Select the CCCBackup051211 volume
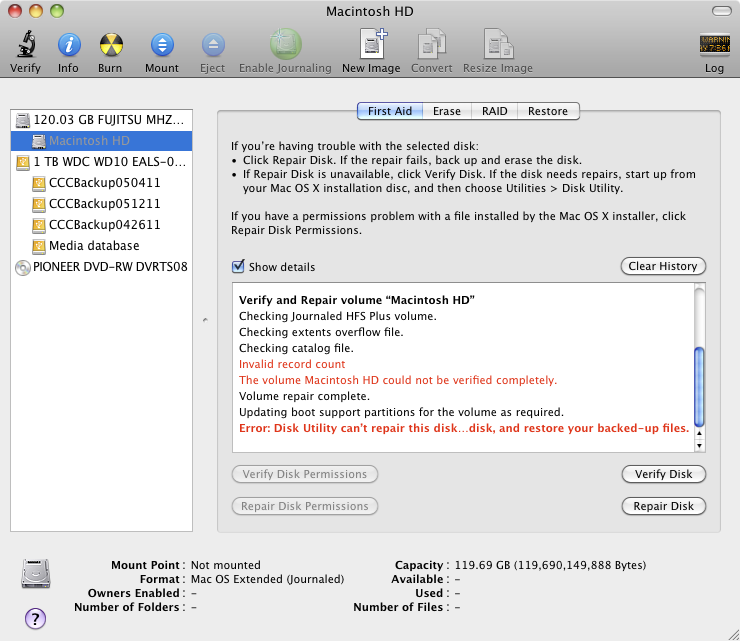The height and width of the screenshot is (641, 740). pyautogui.click(x=101, y=204)
